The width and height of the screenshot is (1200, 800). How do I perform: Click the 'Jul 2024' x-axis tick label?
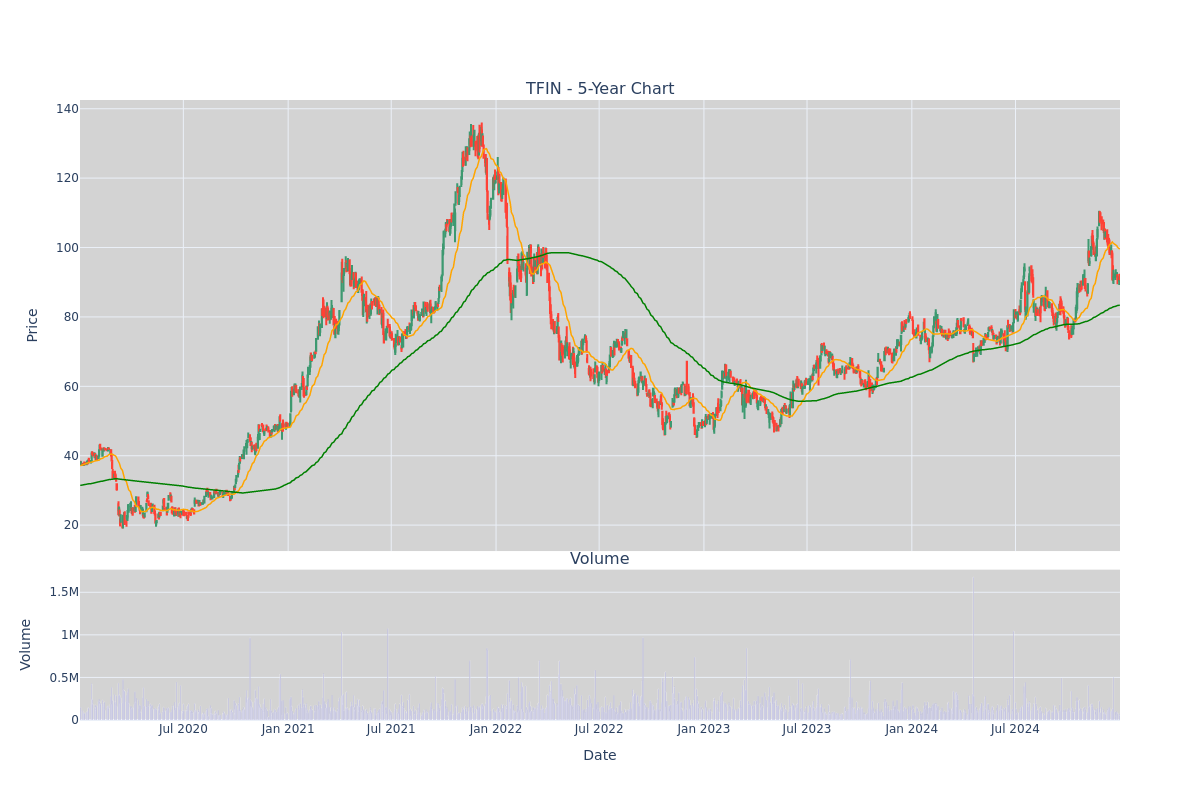[x=1015, y=729]
